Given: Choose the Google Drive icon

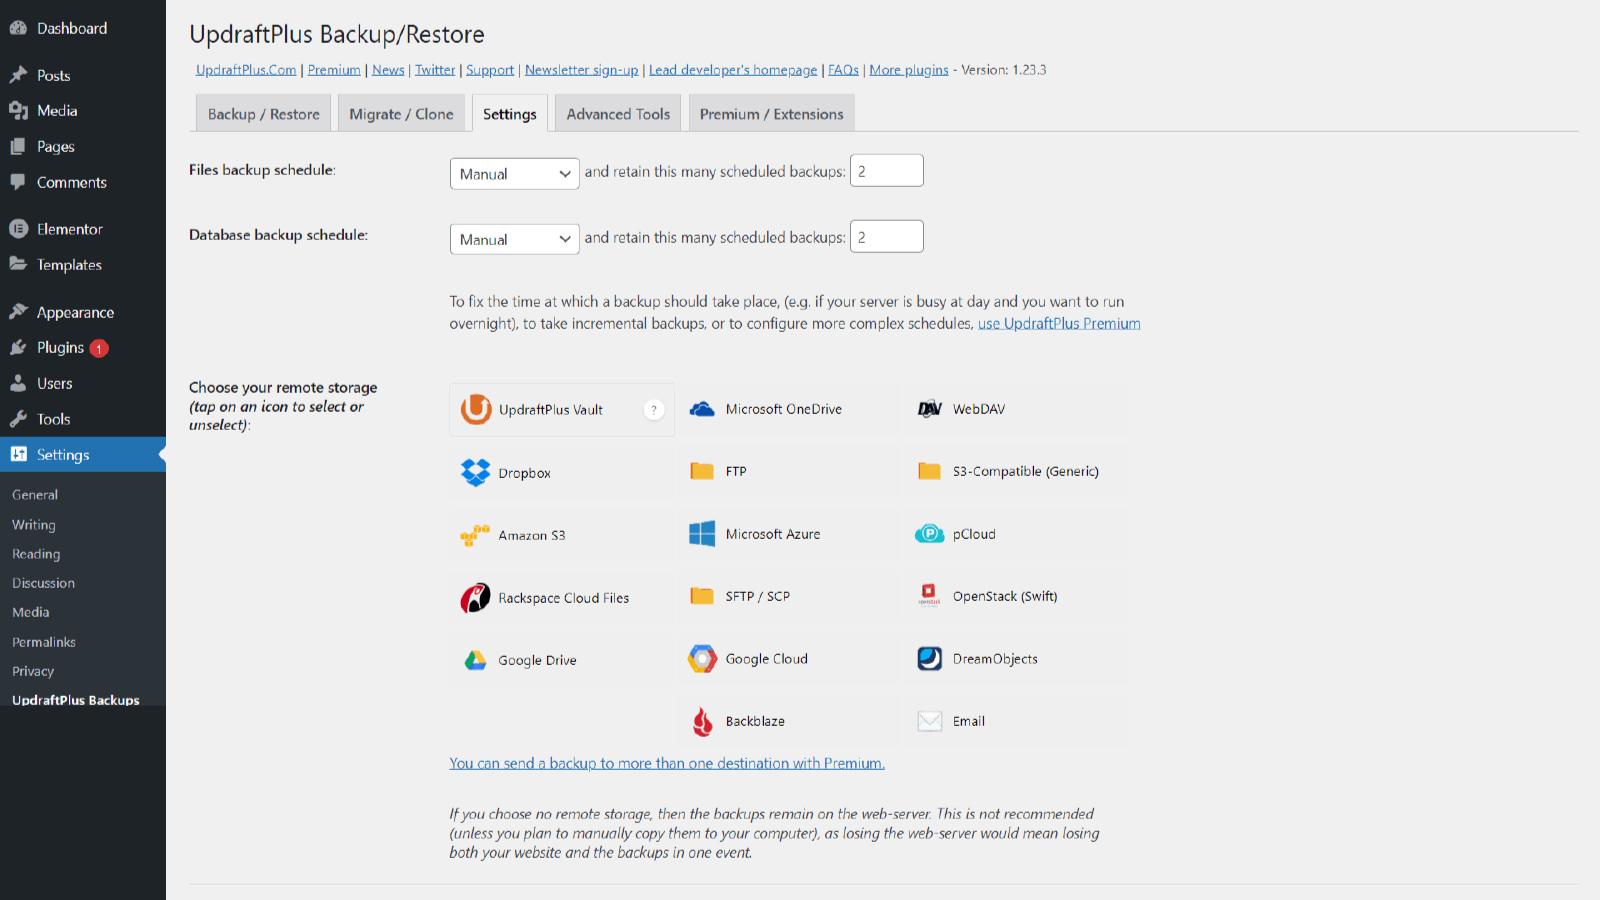Looking at the screenshot, I should point(476,660).
